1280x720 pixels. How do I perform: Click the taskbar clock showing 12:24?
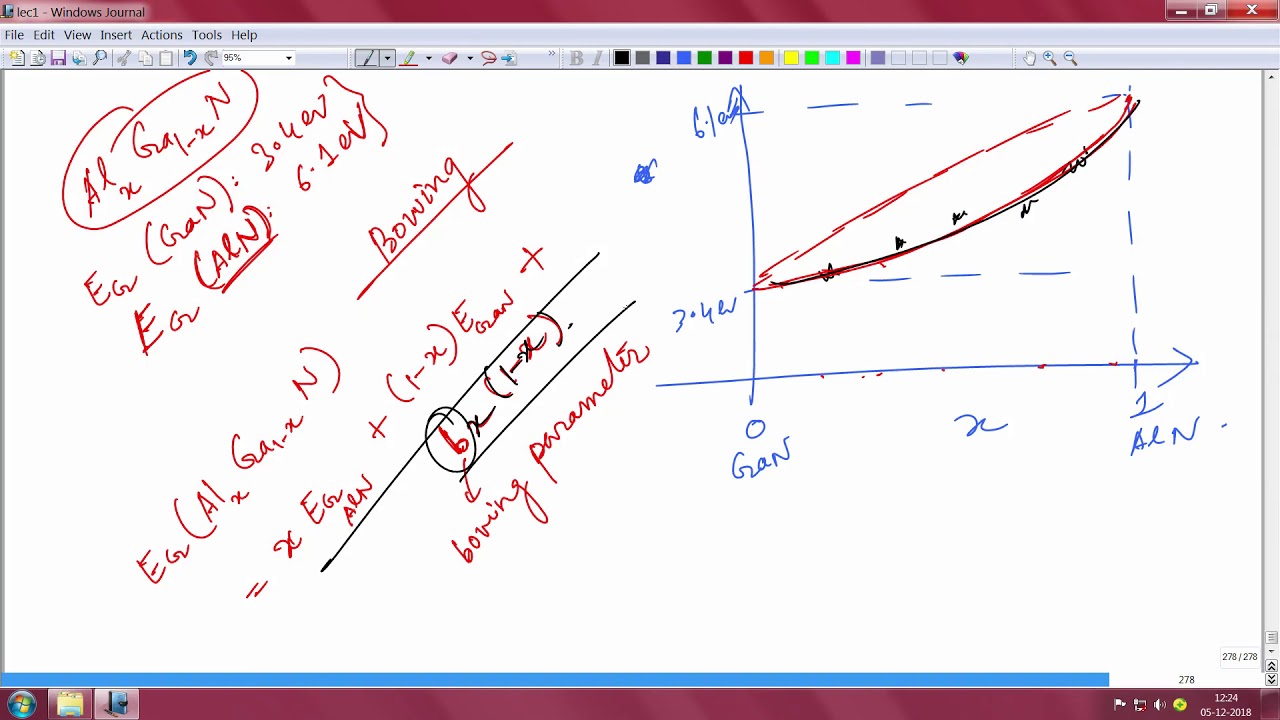1227,705
